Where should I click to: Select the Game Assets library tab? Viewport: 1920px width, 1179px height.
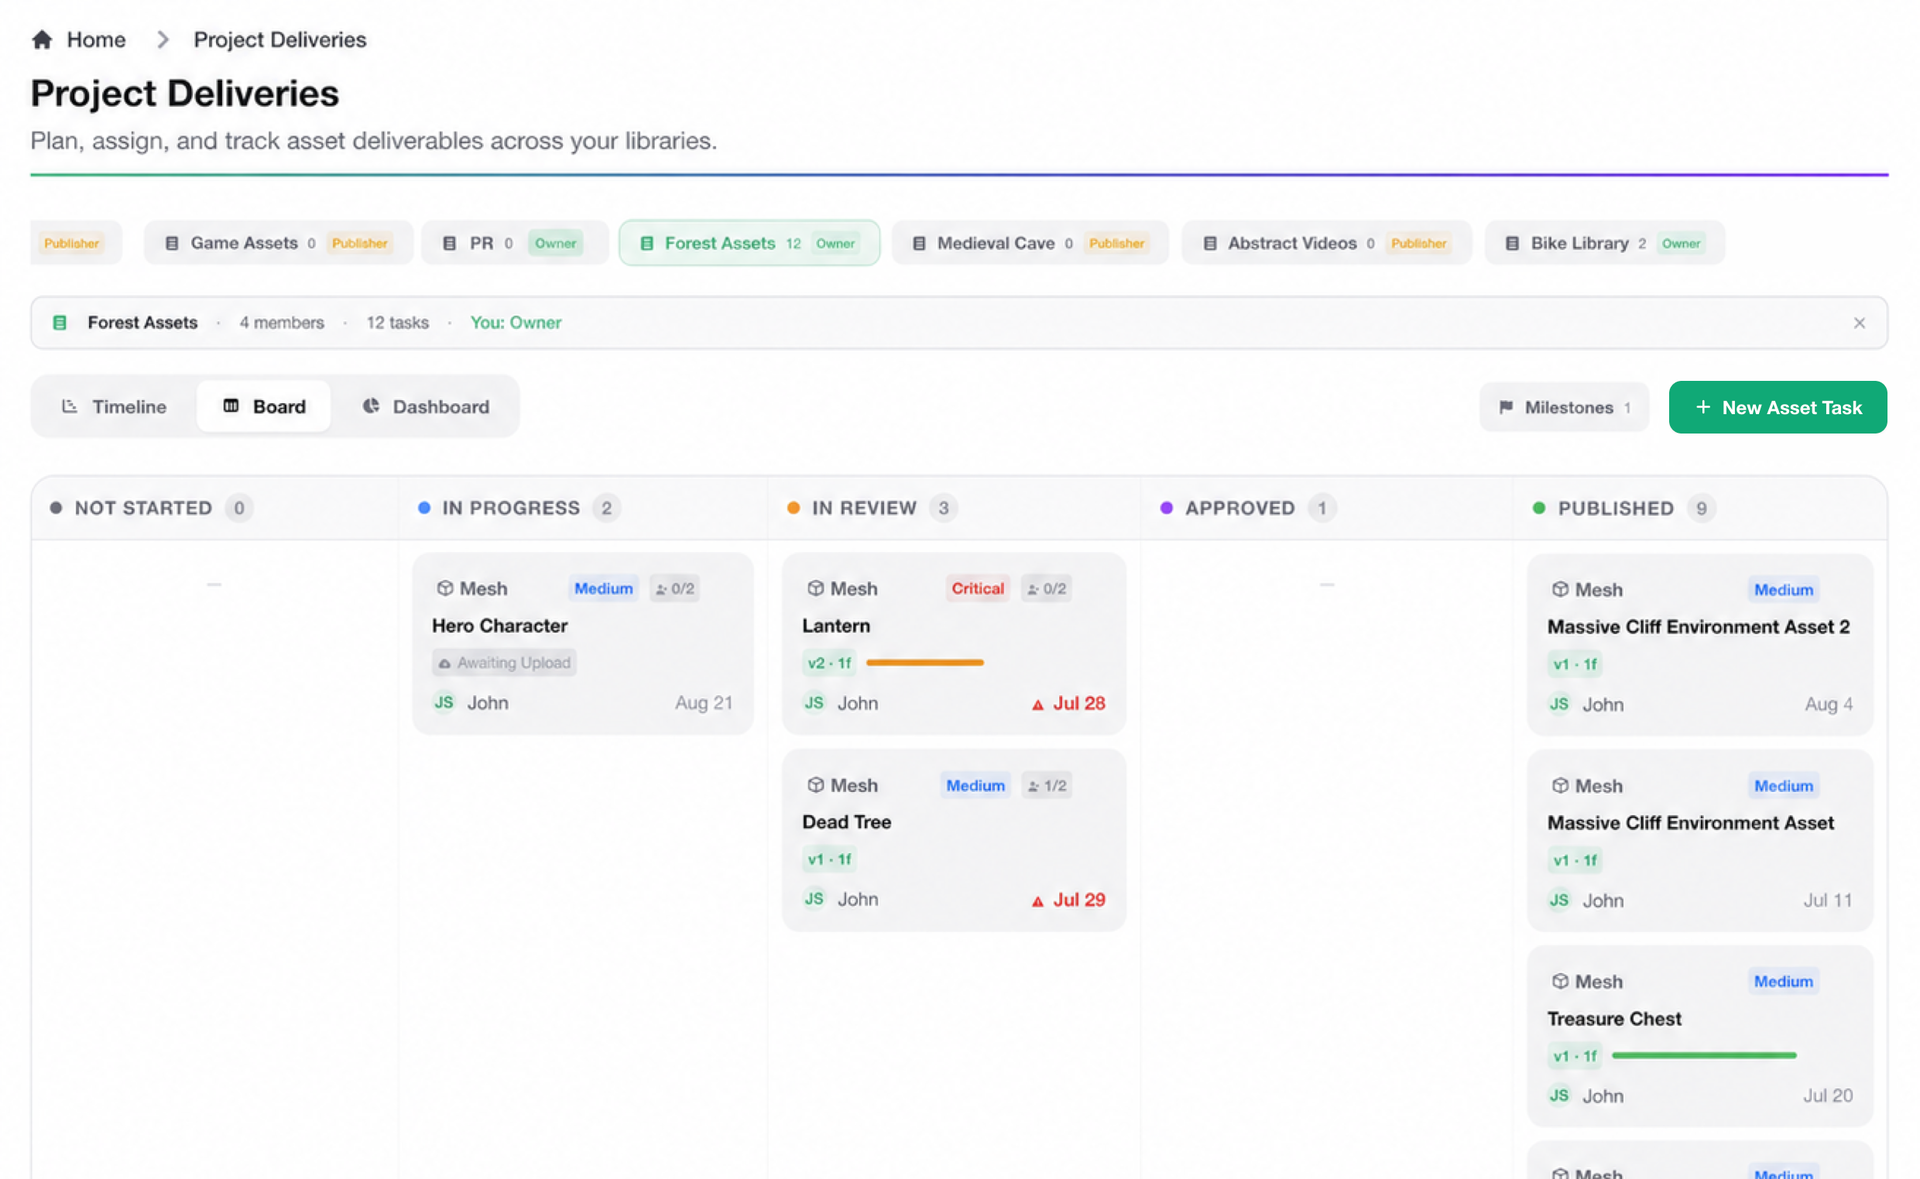[x=278, y=243]
